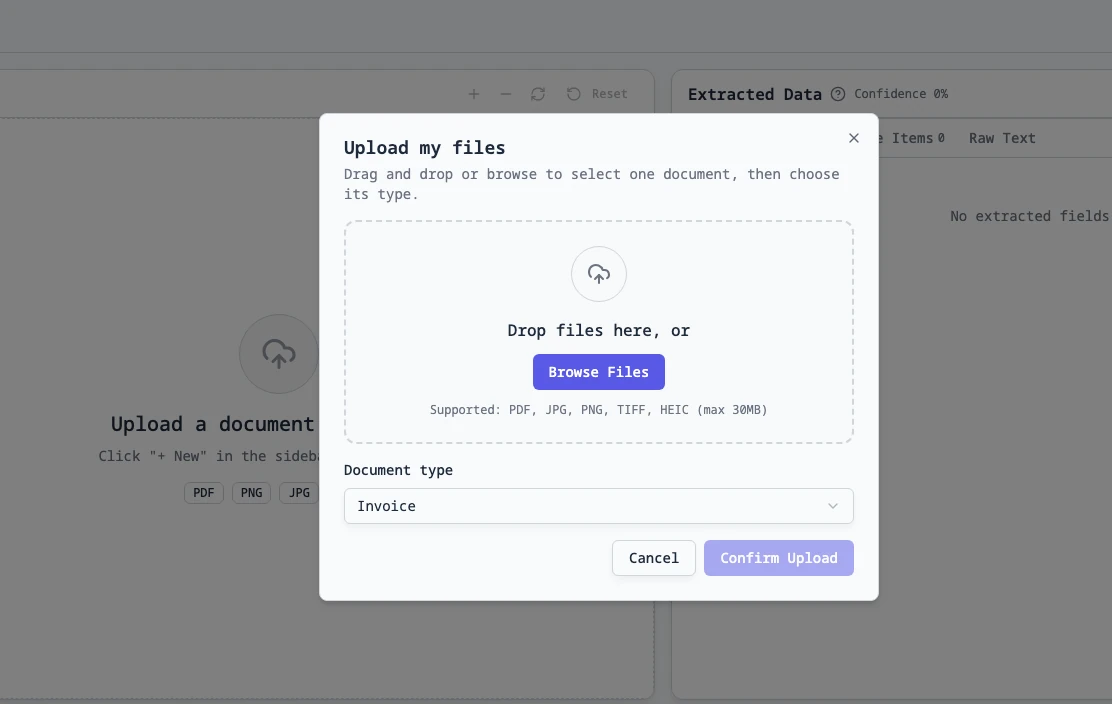Viewport: 1112px width, 704px height.
Task: Click the Cancel button
Action: 654,558
